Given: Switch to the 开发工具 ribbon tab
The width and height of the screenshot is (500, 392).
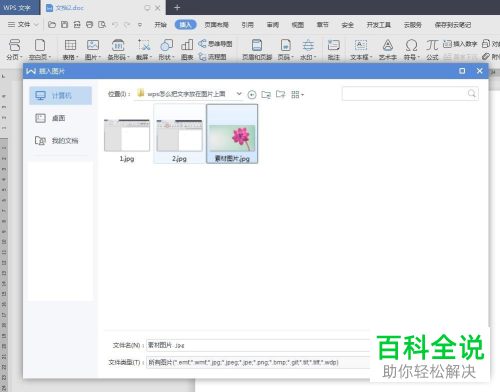Looking at the screenshot, I should click(x=379, y=25).
